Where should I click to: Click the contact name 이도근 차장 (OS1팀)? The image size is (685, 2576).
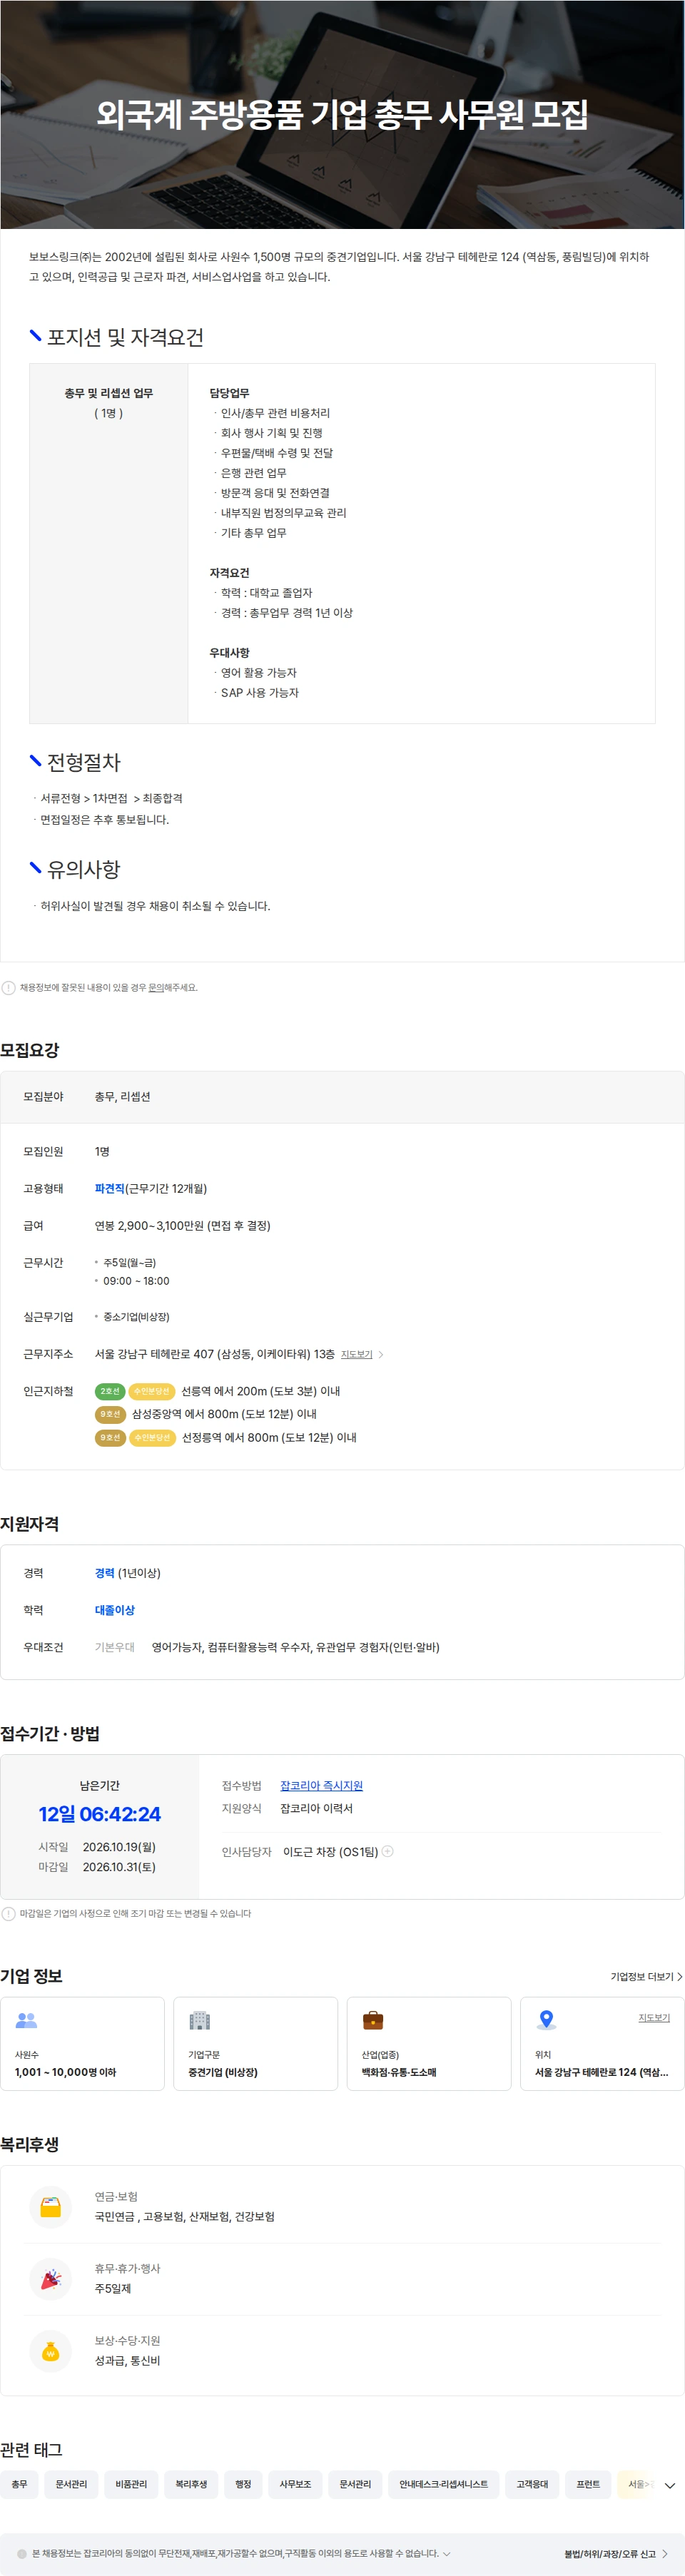click(330, 1851)
